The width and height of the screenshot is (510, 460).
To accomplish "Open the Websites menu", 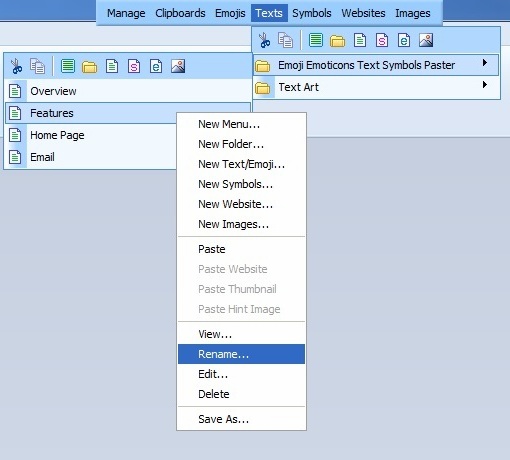I will point(363,13).
